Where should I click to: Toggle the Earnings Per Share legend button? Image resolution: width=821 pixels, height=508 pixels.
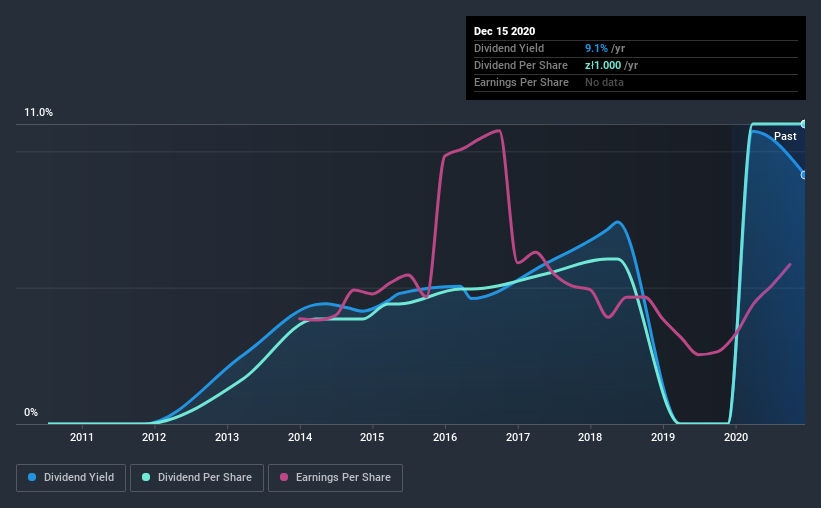tap(335, 478)
